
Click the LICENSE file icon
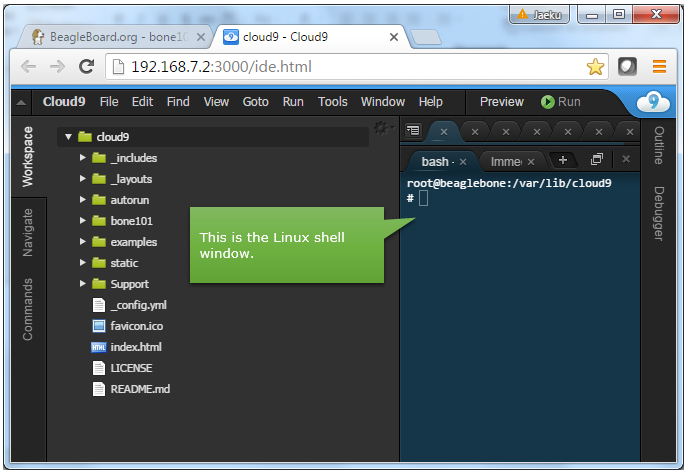99,368
